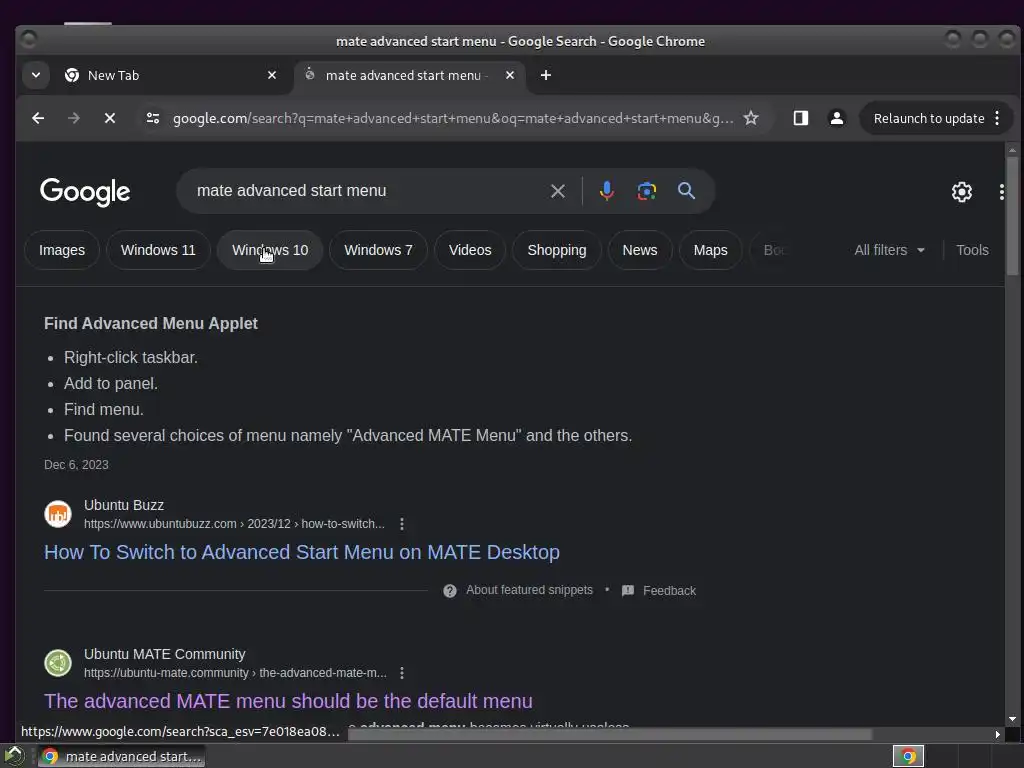The width and height of the screenshot is (1024, 768).
Task: Click the forward navigation arrow
Action: [74, 118]
